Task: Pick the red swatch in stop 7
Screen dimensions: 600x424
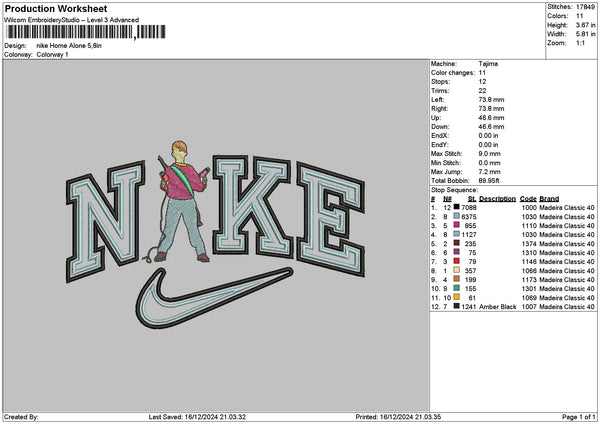Action: tap(457, 261)
